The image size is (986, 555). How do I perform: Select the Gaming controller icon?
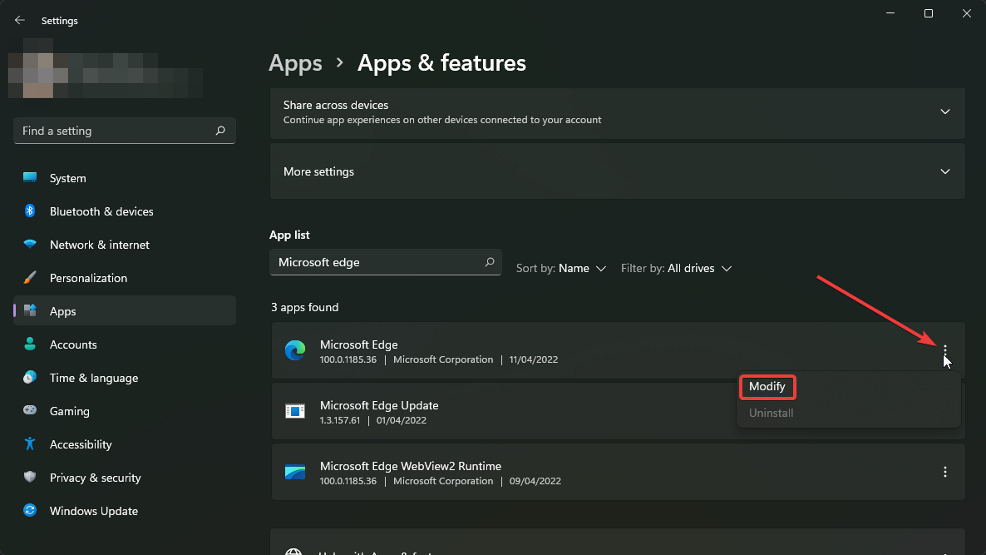30,410
